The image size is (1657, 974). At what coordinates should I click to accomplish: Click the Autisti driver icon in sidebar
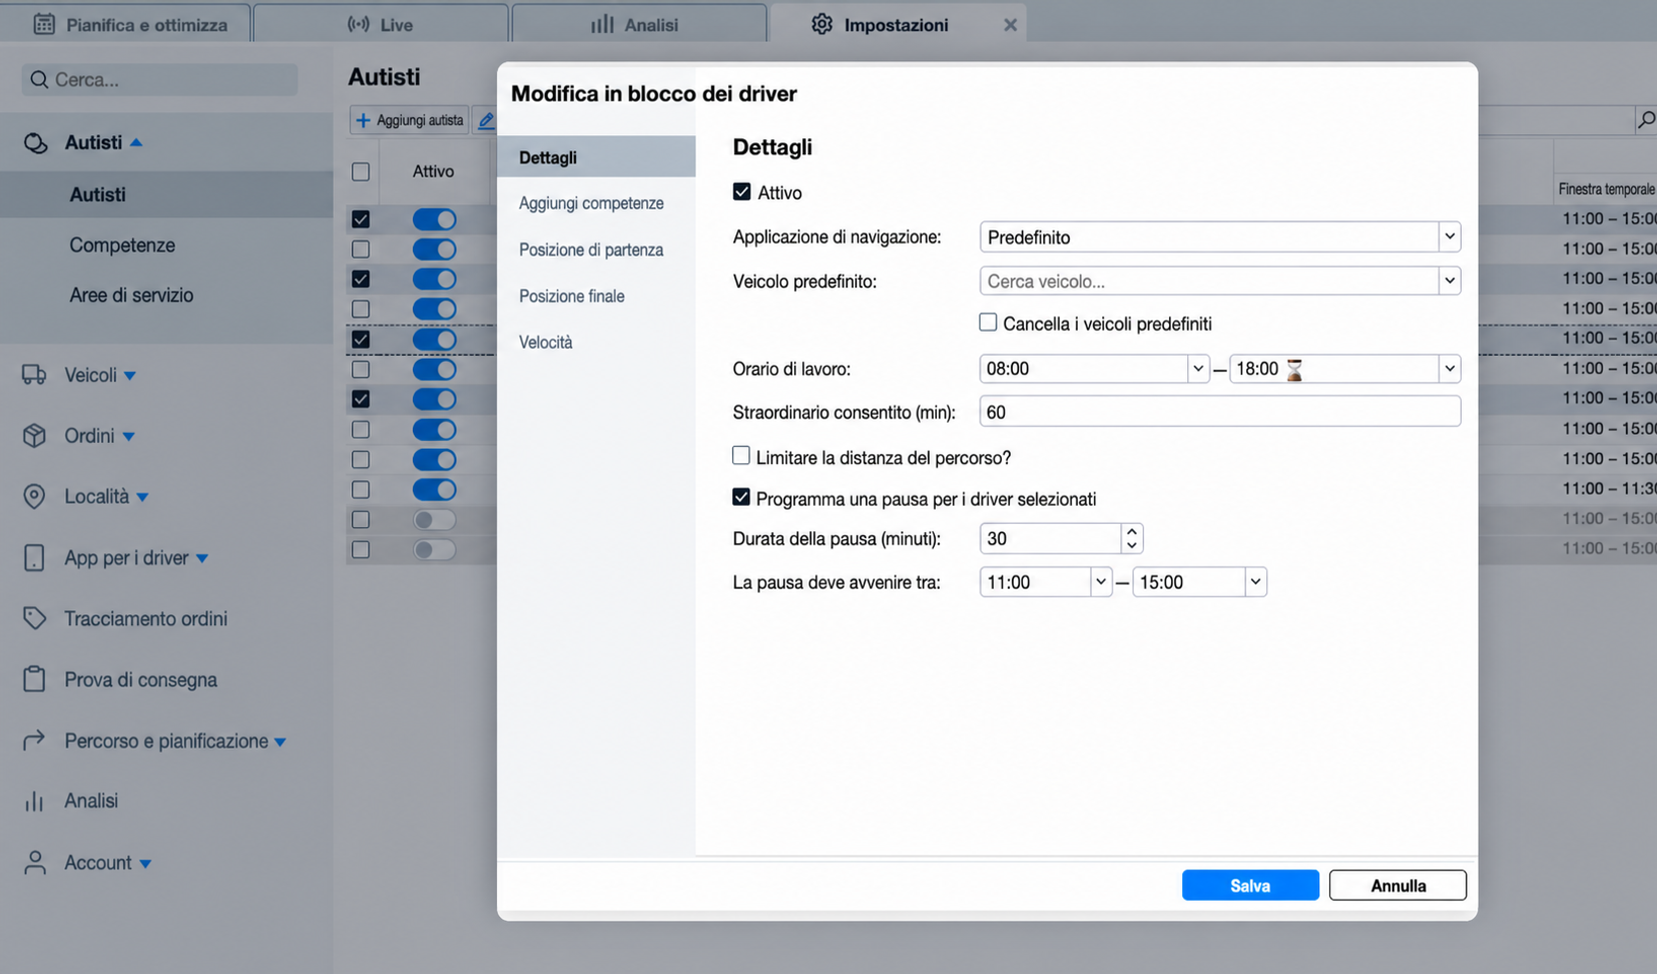point(35,143)
